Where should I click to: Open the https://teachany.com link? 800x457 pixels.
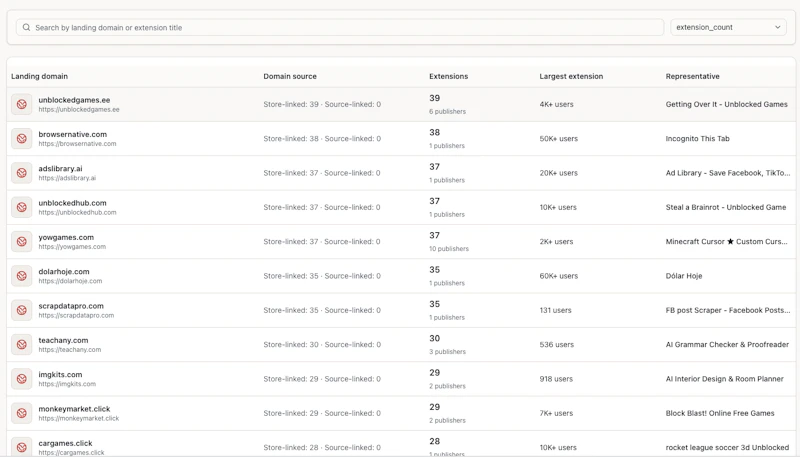(69, 350)
